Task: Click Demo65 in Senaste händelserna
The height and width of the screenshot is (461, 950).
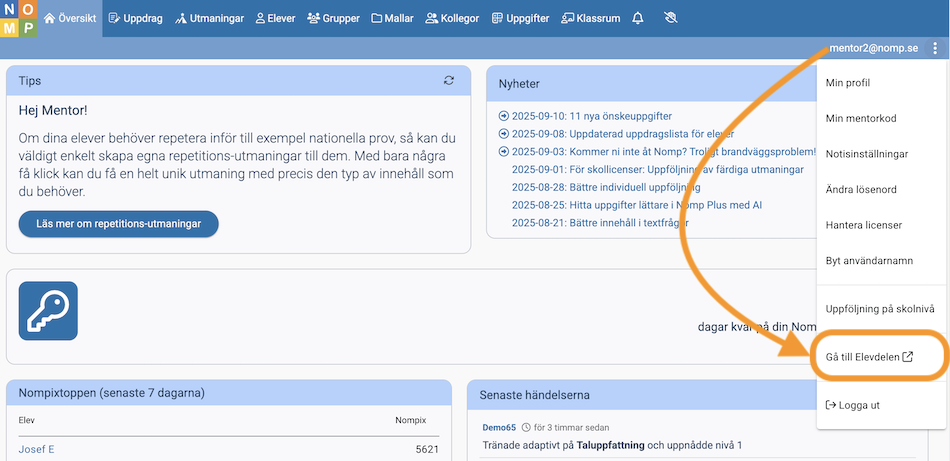Action: click(499, 427)
